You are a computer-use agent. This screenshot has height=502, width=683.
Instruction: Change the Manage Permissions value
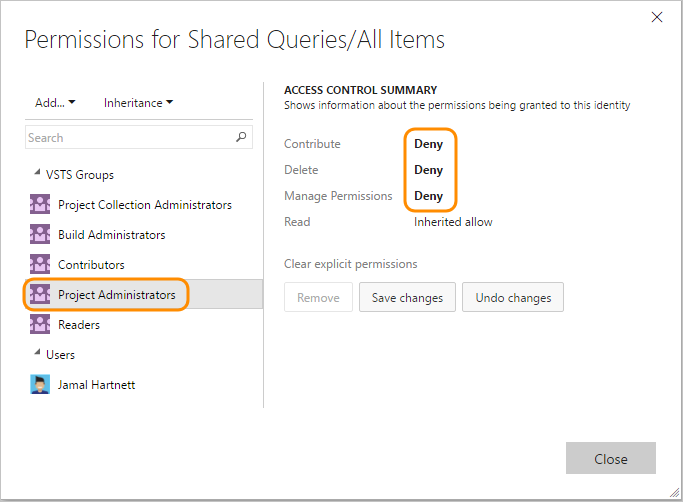coord(429,196)
